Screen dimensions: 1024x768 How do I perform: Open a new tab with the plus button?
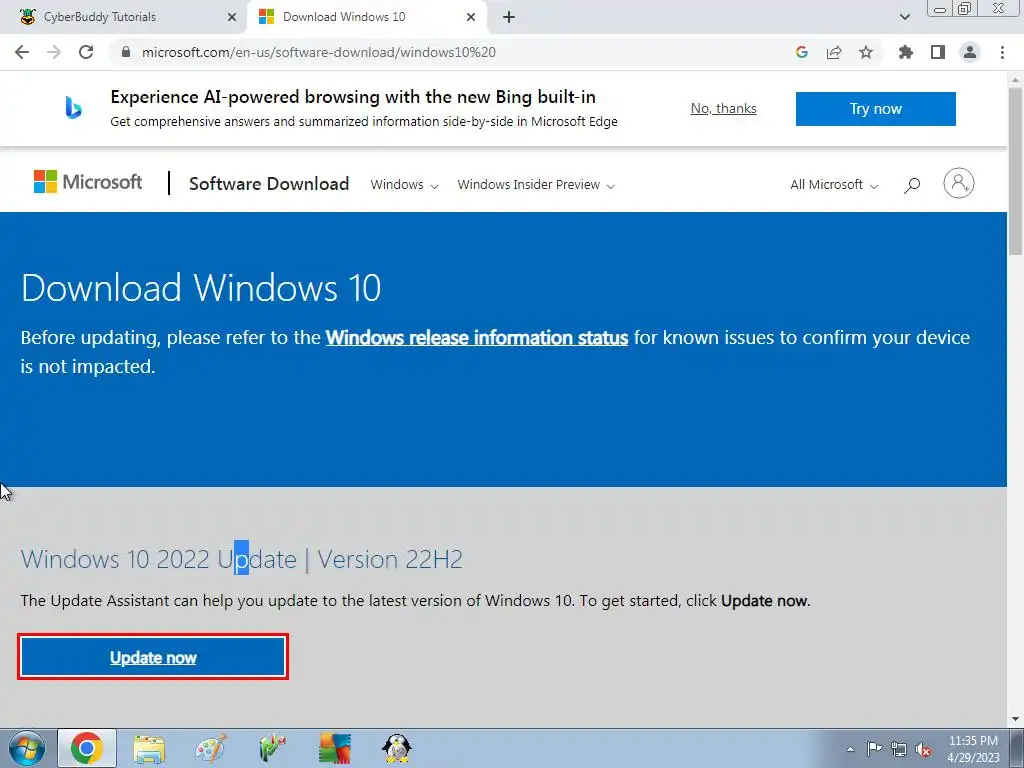(509, 18)
